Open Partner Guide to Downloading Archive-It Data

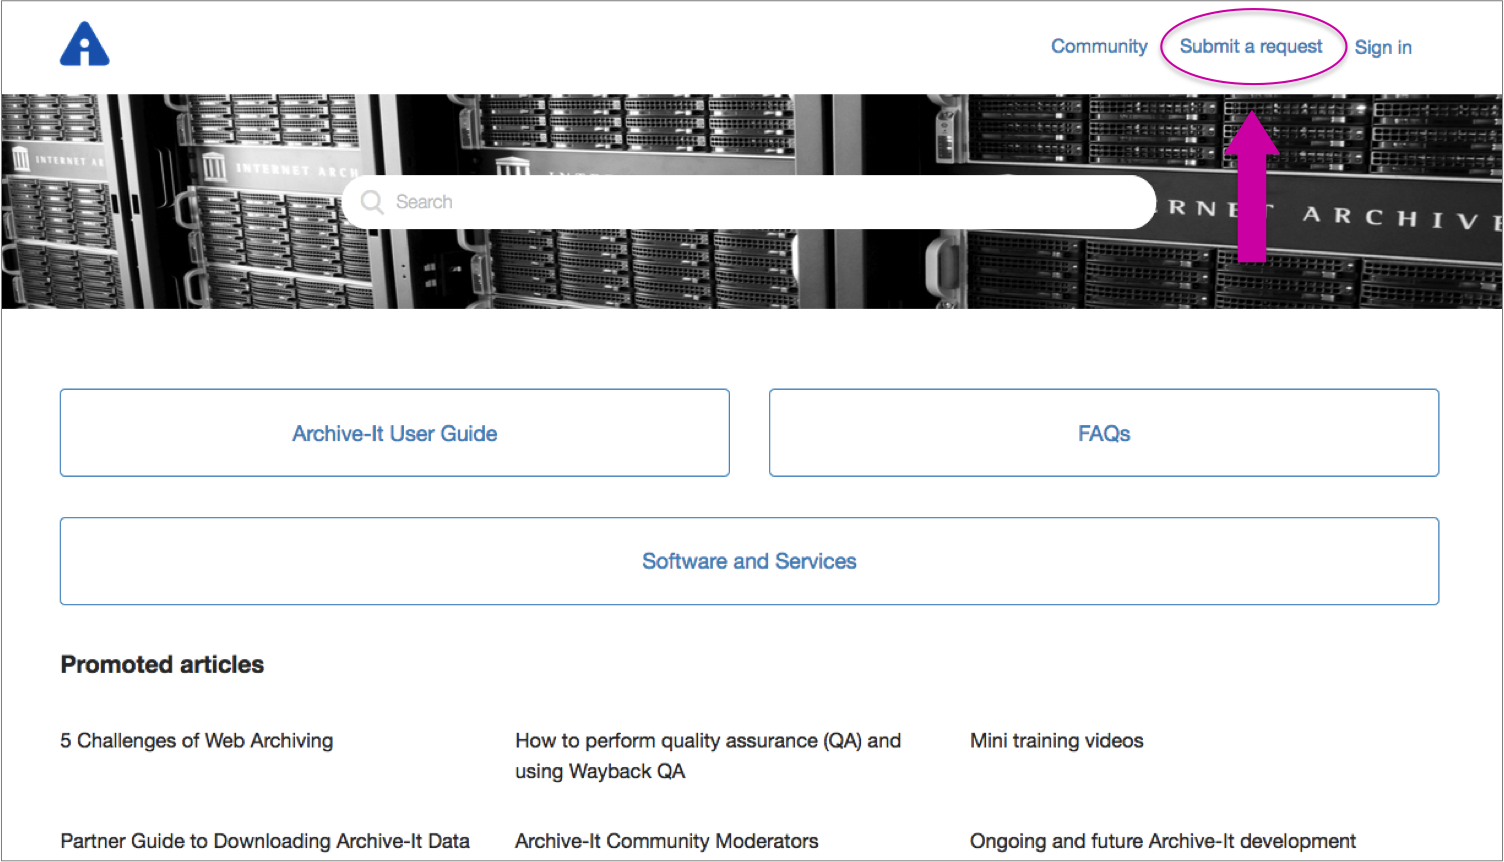(x=265, y=841)
